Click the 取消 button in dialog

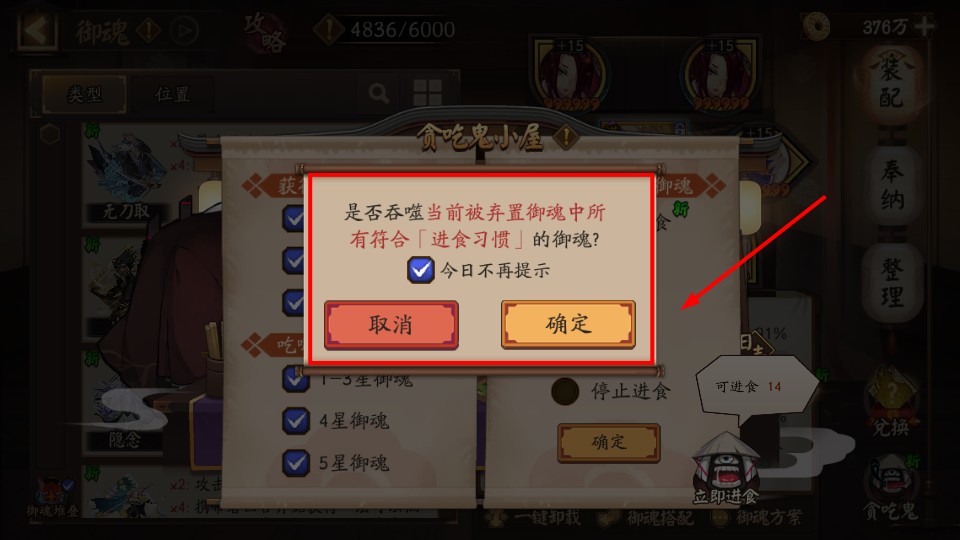(391, 324)
